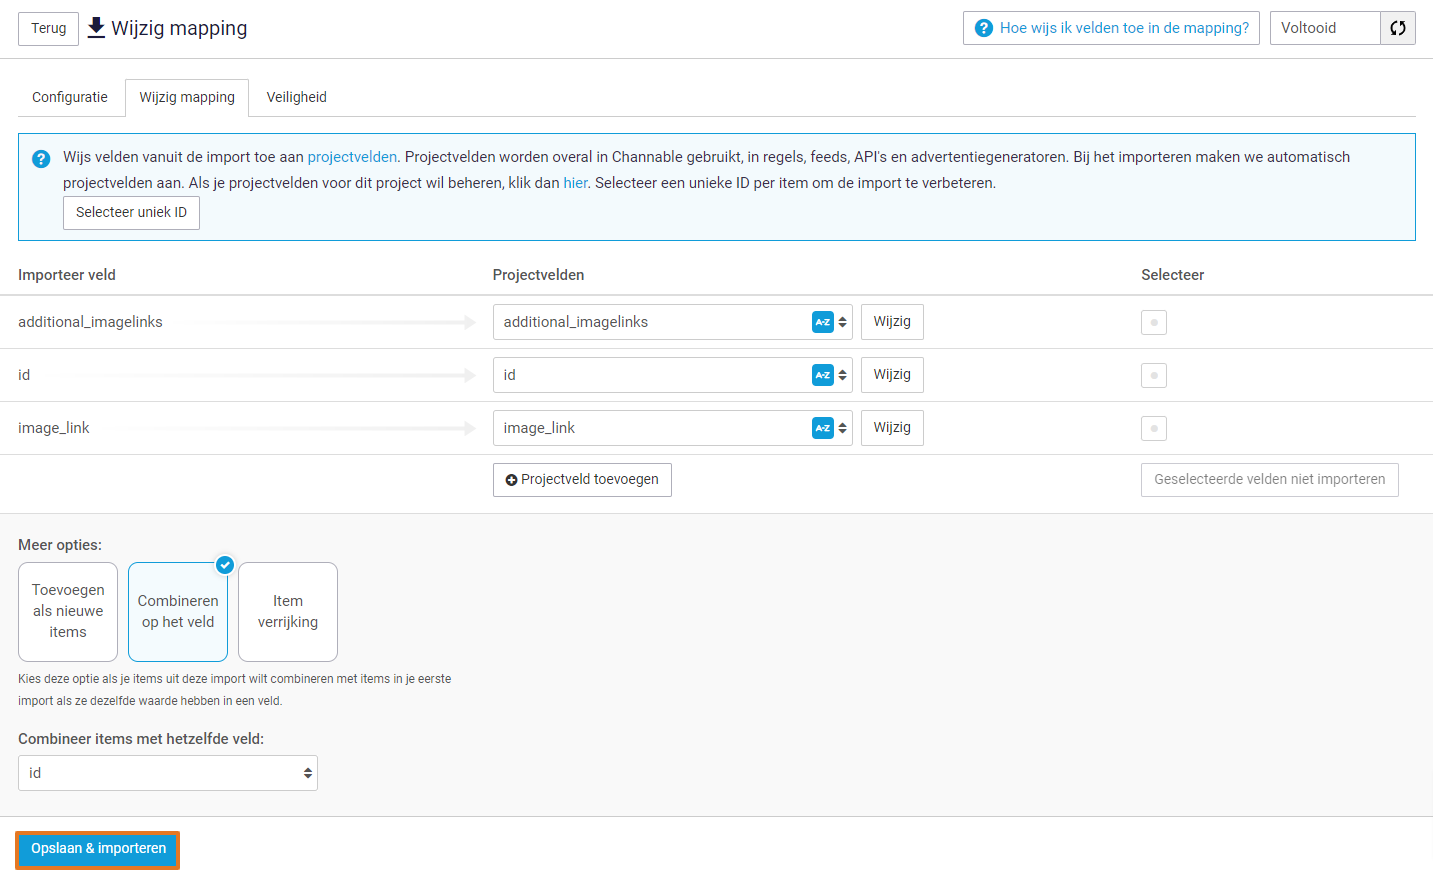The width and height of the screenshot is (1433, 878).
Task: Open the image_link project field dropdown
Action: (x=672, y=428)
